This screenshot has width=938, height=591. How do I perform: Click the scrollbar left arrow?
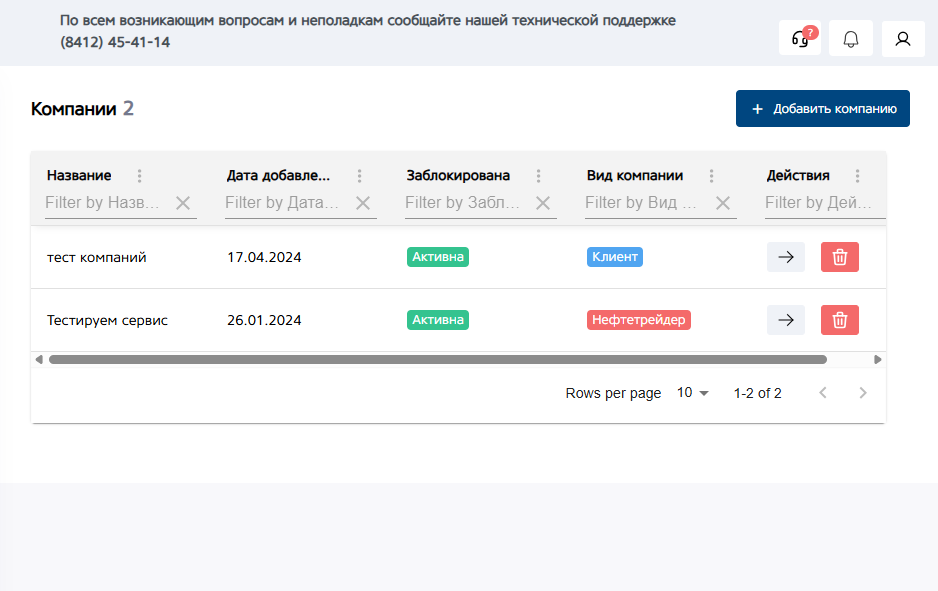(x=39, y=360)
